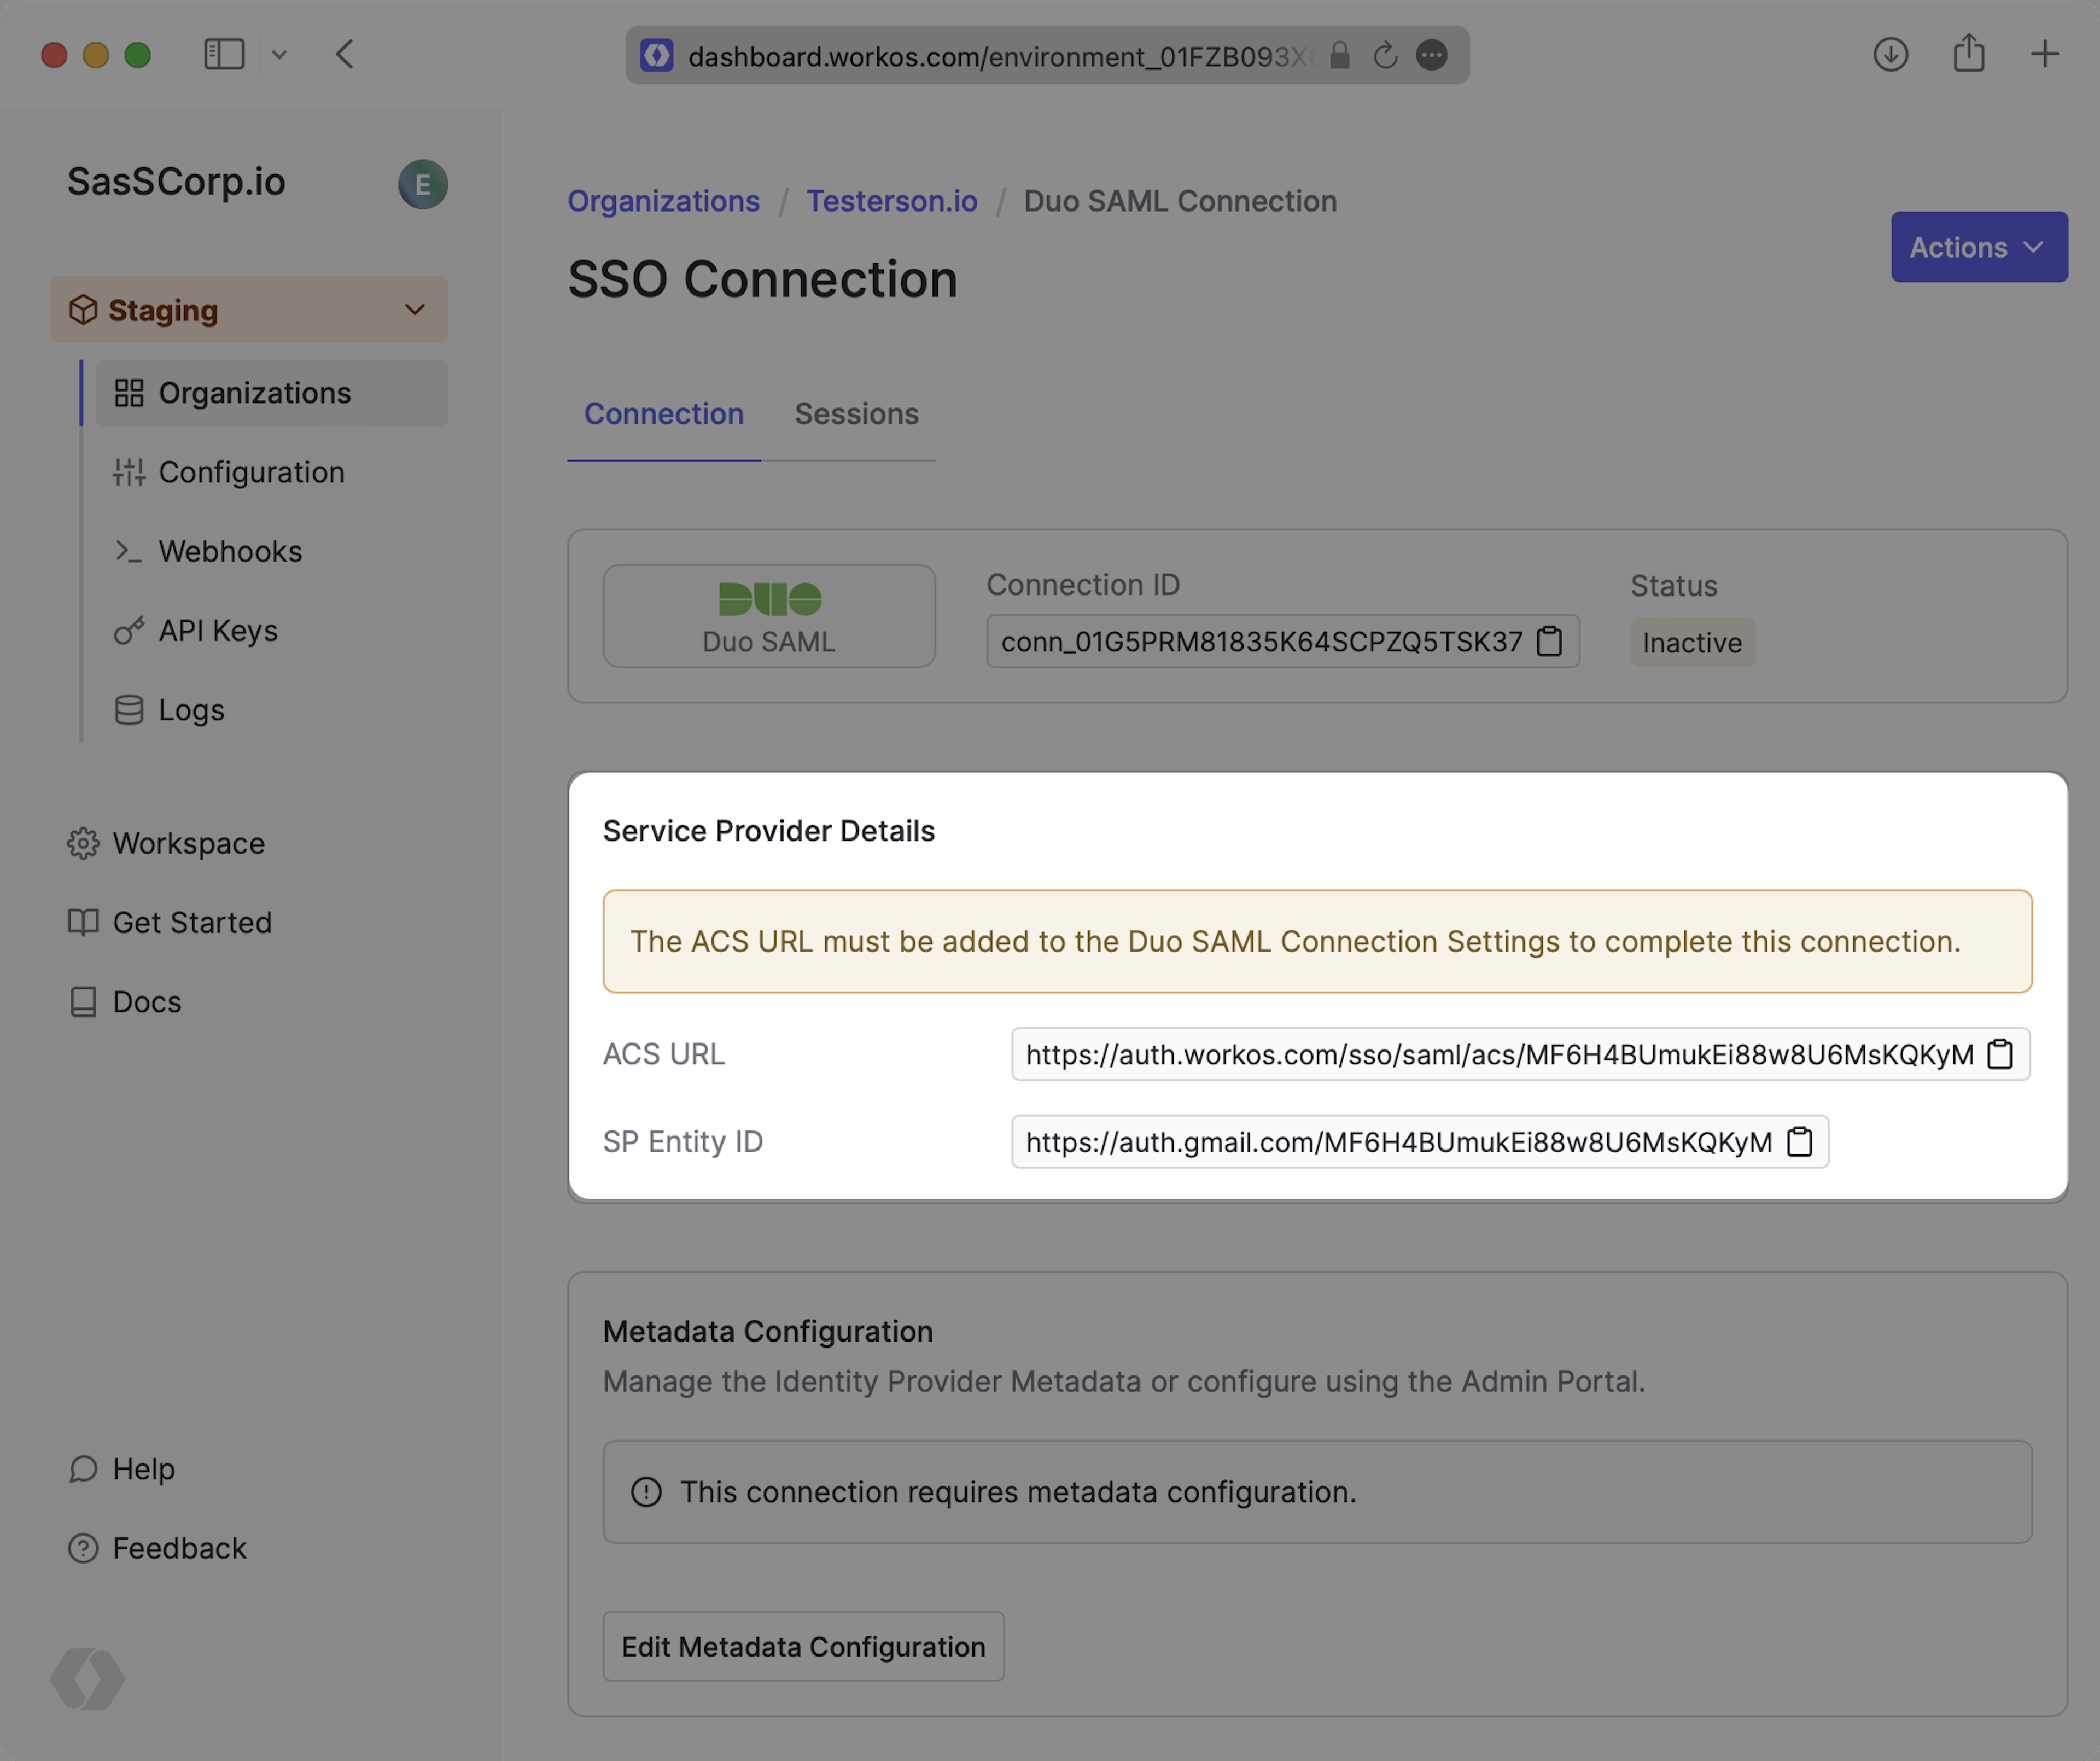Click Edit Metadata Configuration button
This screenshot has height=1761, width=2100.
coord(803,1646)
